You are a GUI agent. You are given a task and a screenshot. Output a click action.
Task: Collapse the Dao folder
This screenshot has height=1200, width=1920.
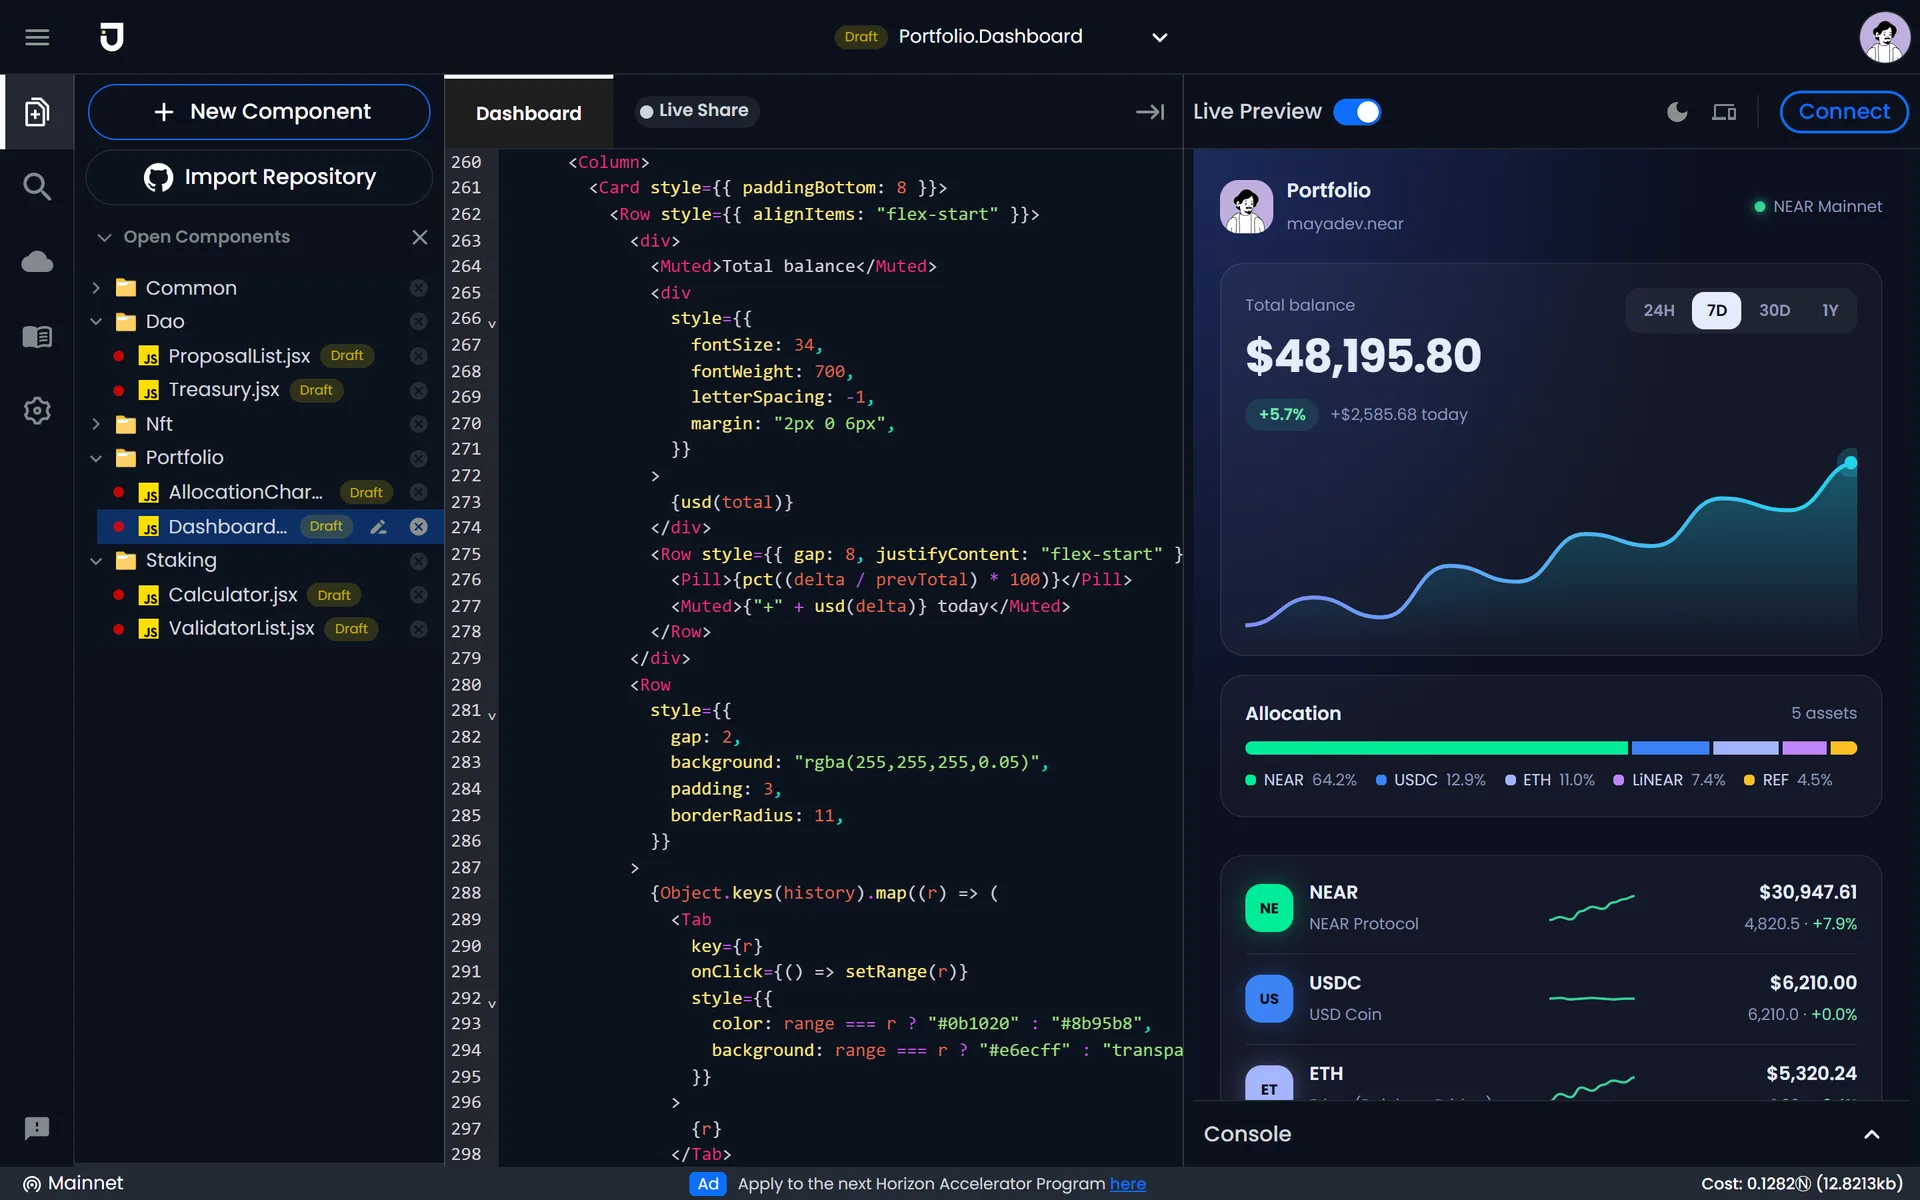pos(96,322)
